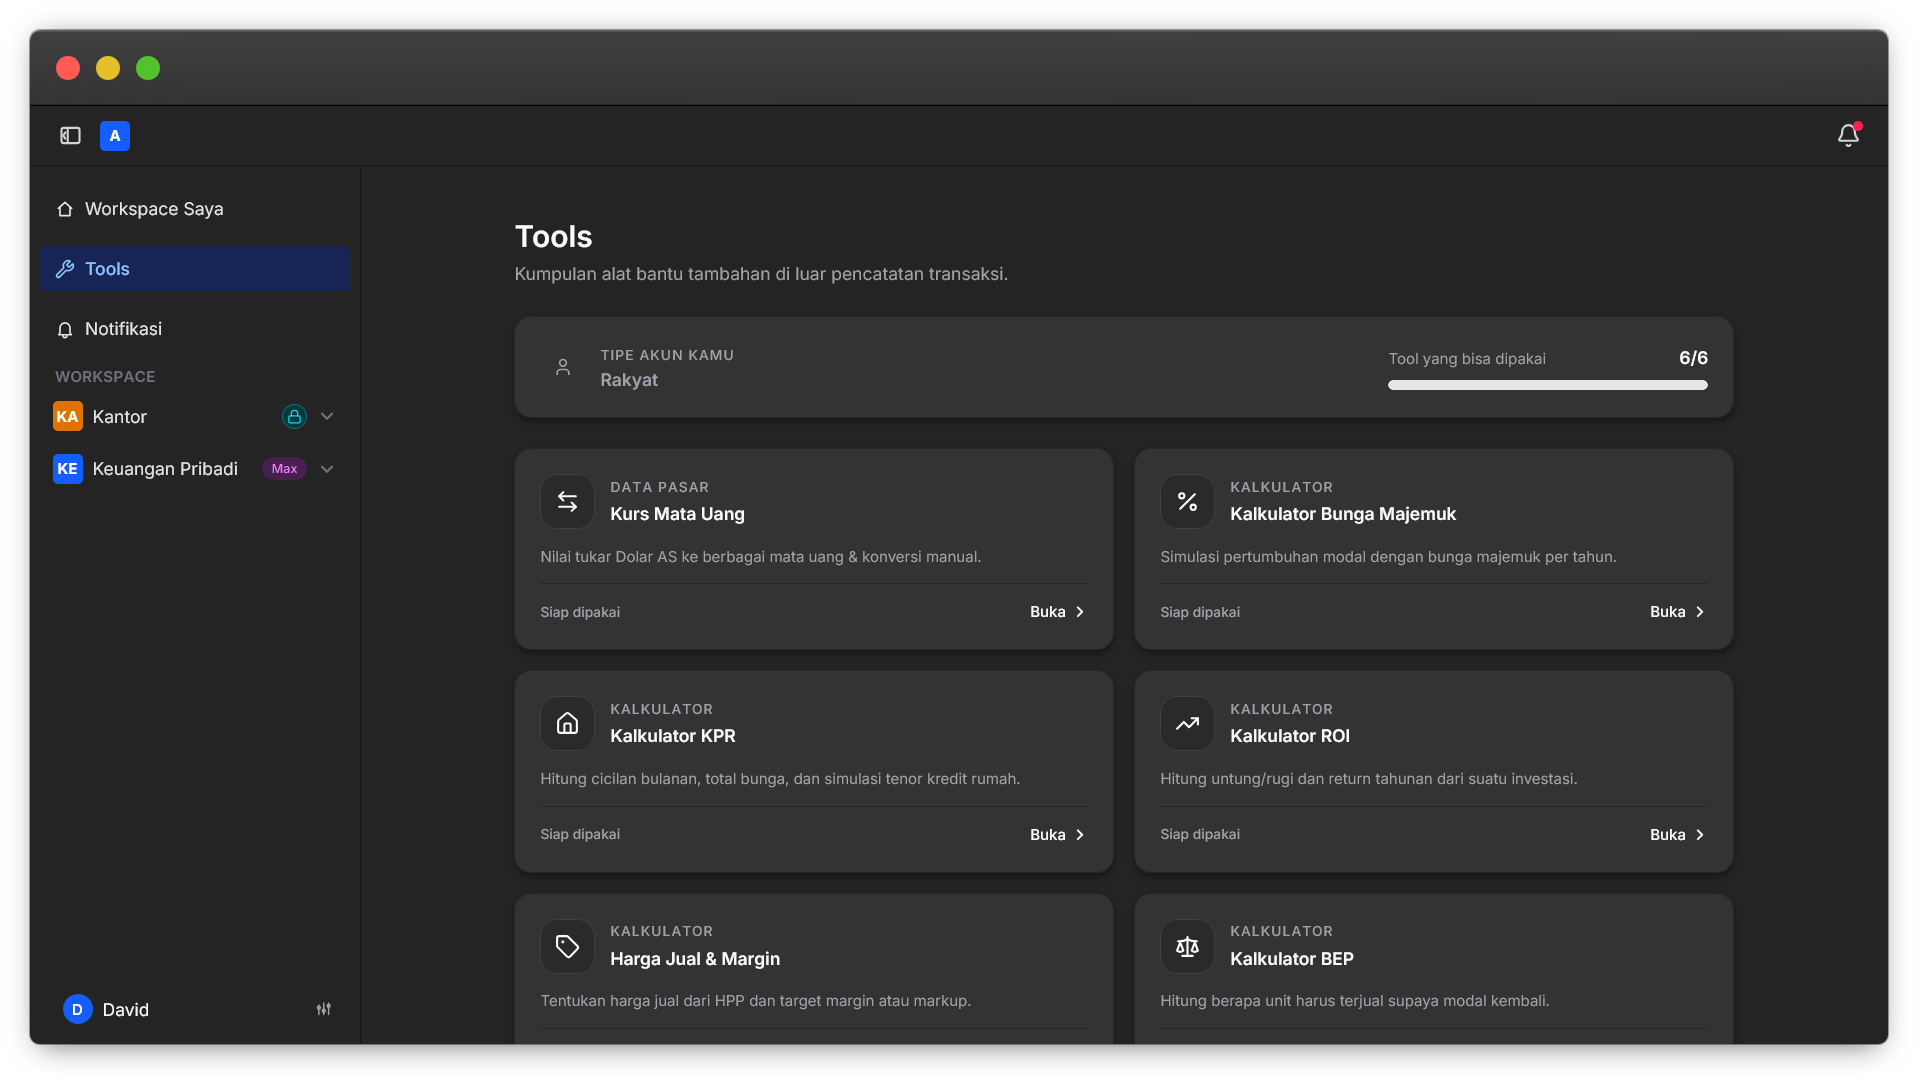
Task: Click the Kalkulator BEP title
Action: click(1292, 959)
